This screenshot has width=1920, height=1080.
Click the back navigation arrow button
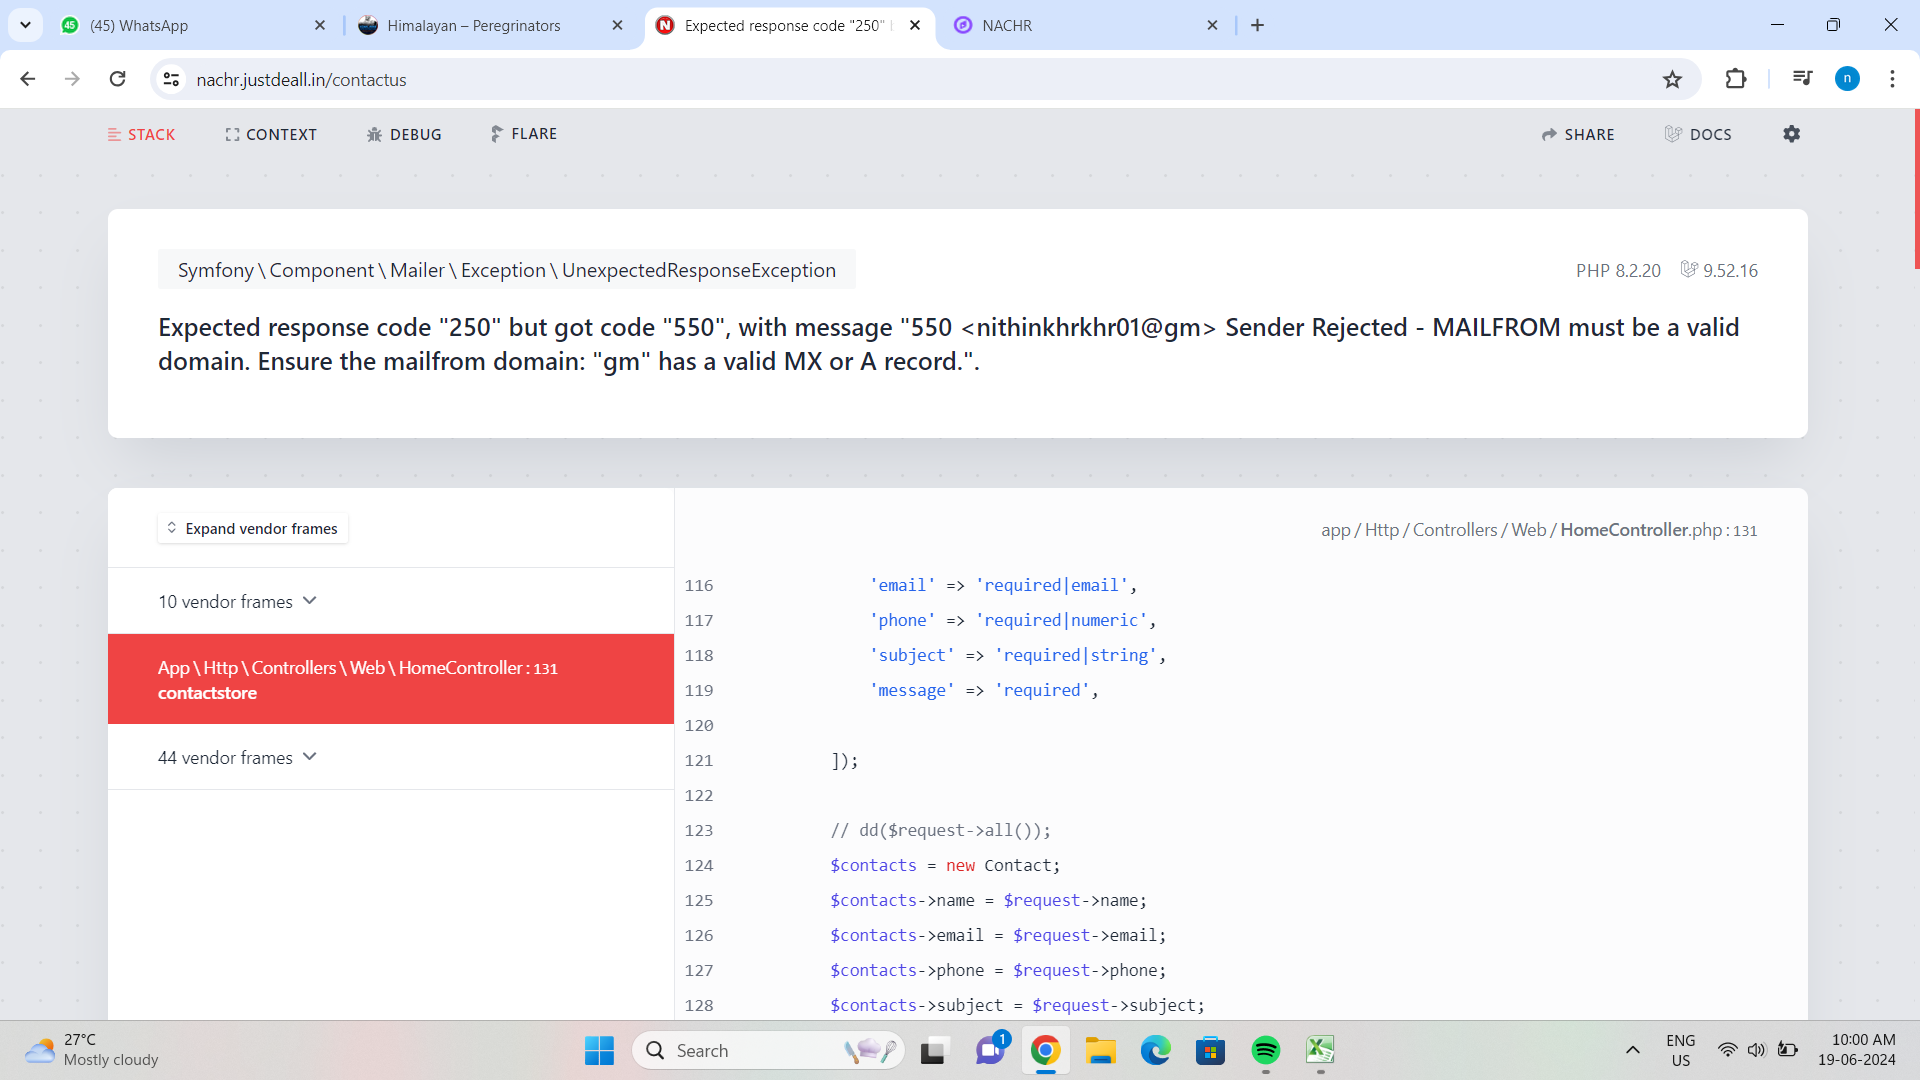28,79
